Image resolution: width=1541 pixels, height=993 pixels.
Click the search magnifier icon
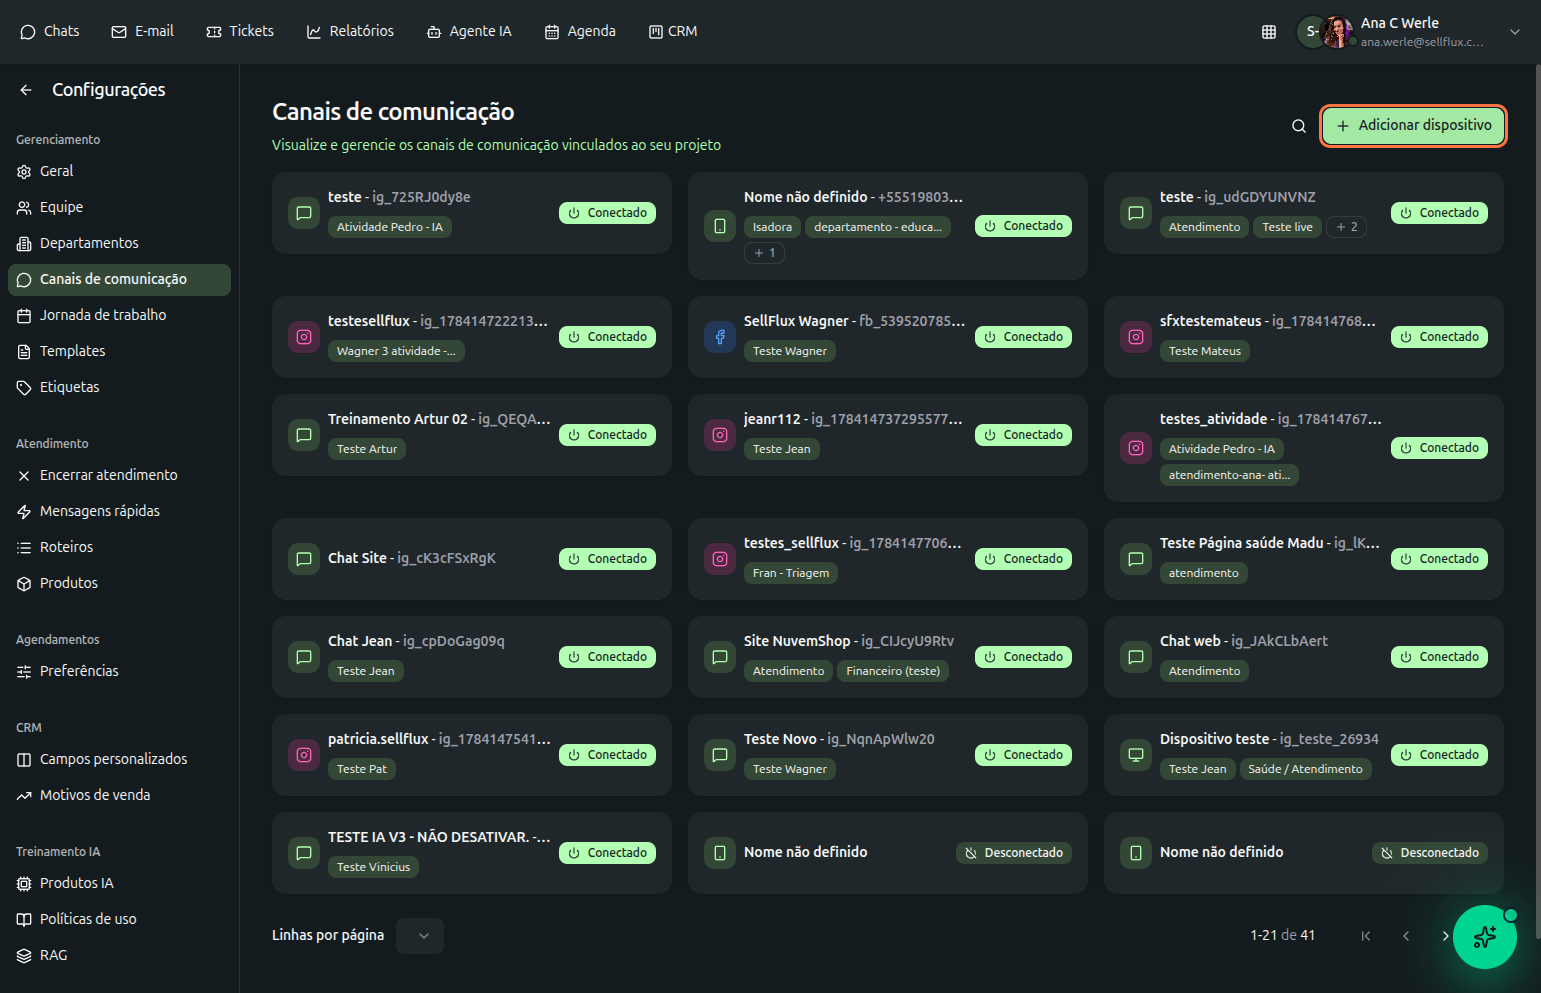1298,126
